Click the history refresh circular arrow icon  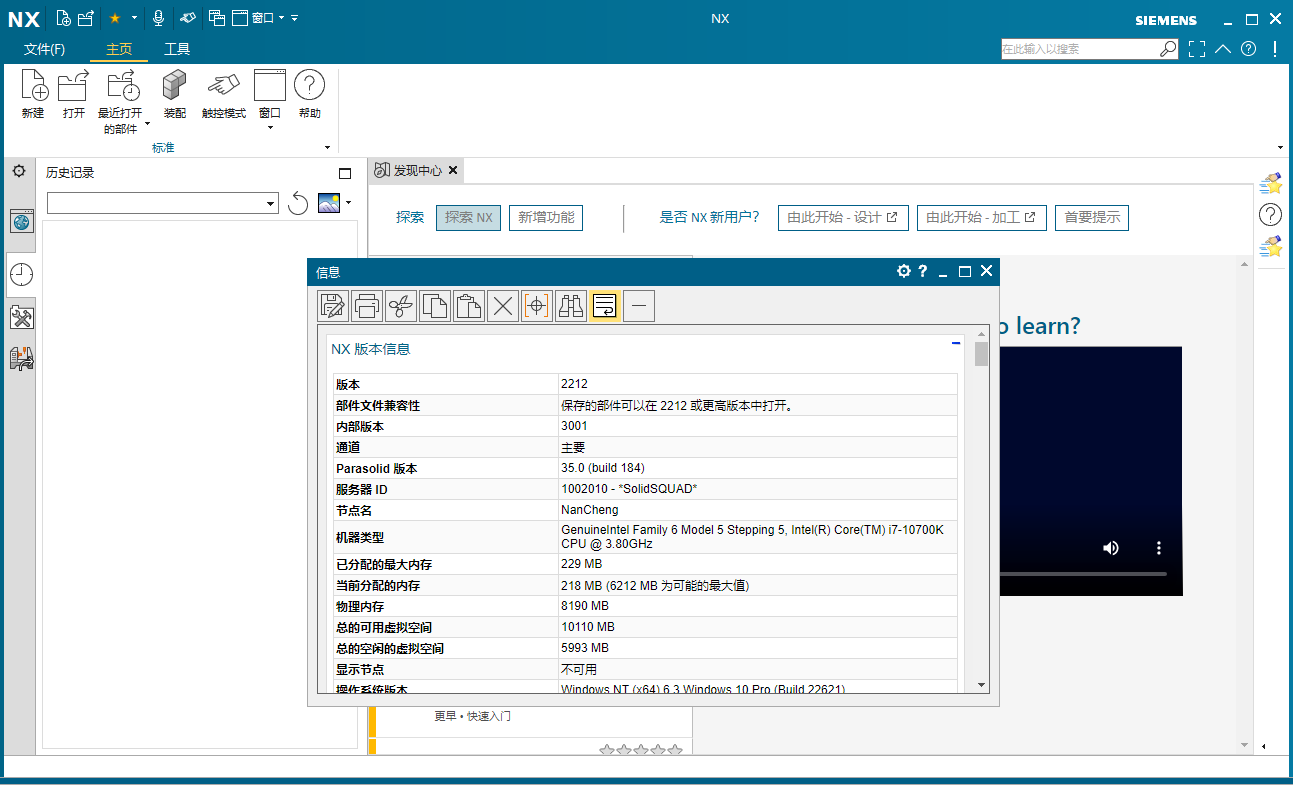[x=297, y=203]
